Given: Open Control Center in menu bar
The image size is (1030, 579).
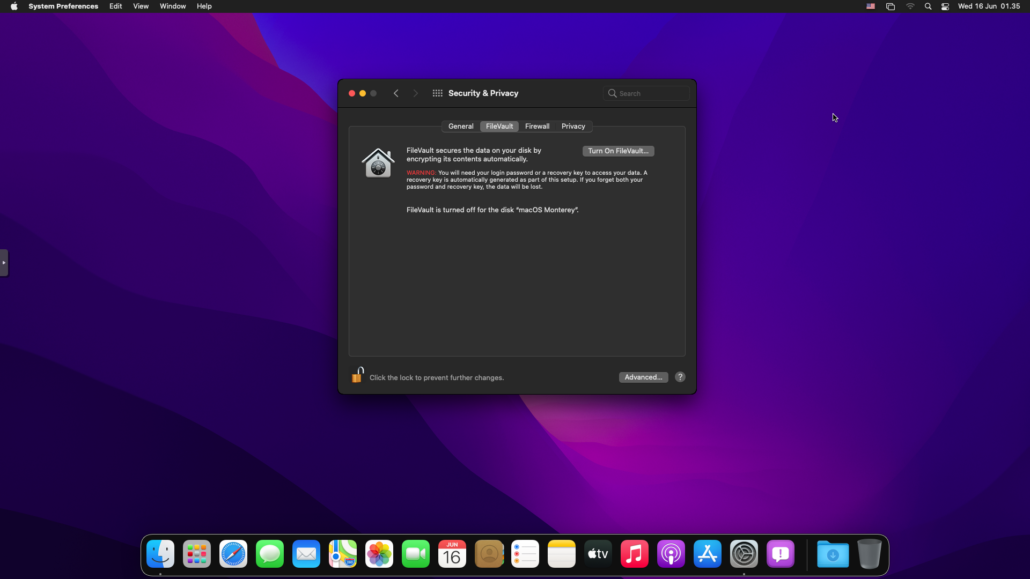Looking at the screenshot, I should coord(945,6).
